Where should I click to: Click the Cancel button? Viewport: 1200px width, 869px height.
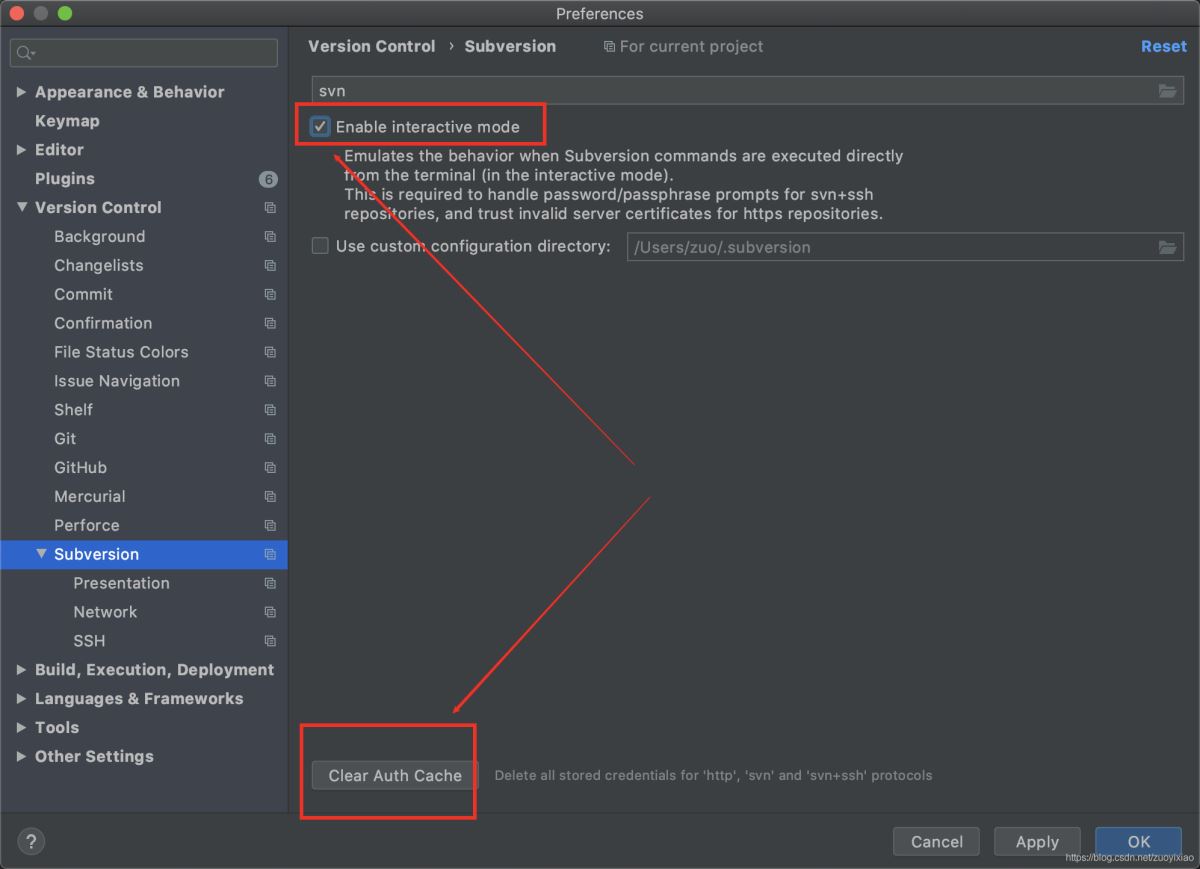point(937,842)
